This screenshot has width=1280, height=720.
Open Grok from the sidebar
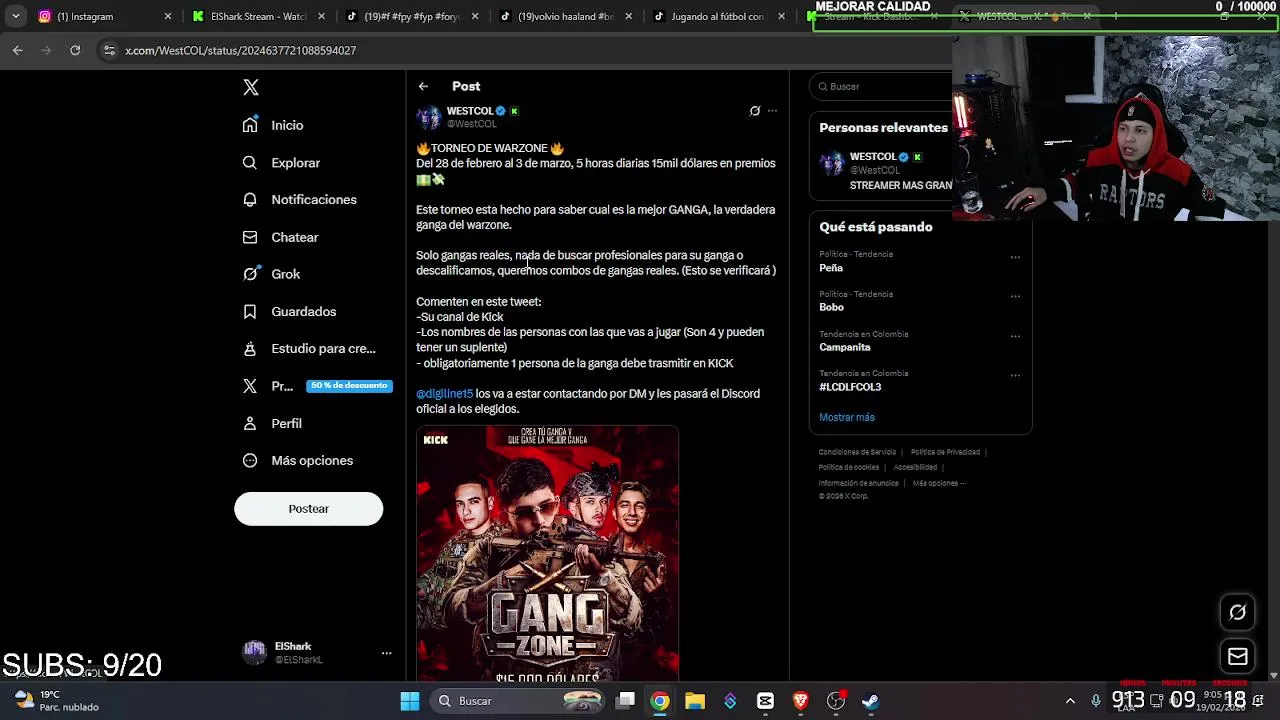click(x=271, y=274)
